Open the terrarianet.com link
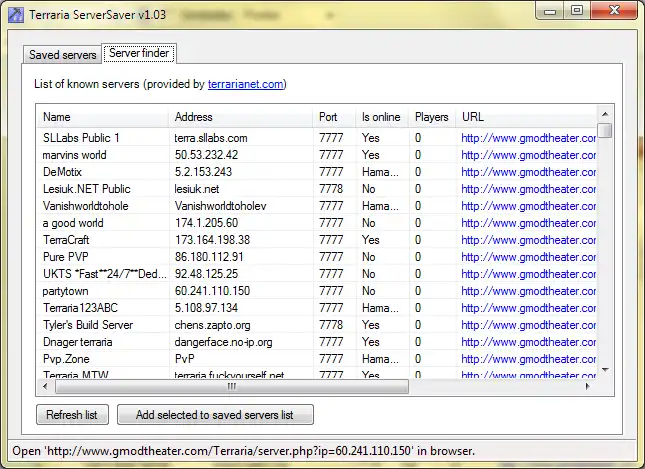 [246, 84]
